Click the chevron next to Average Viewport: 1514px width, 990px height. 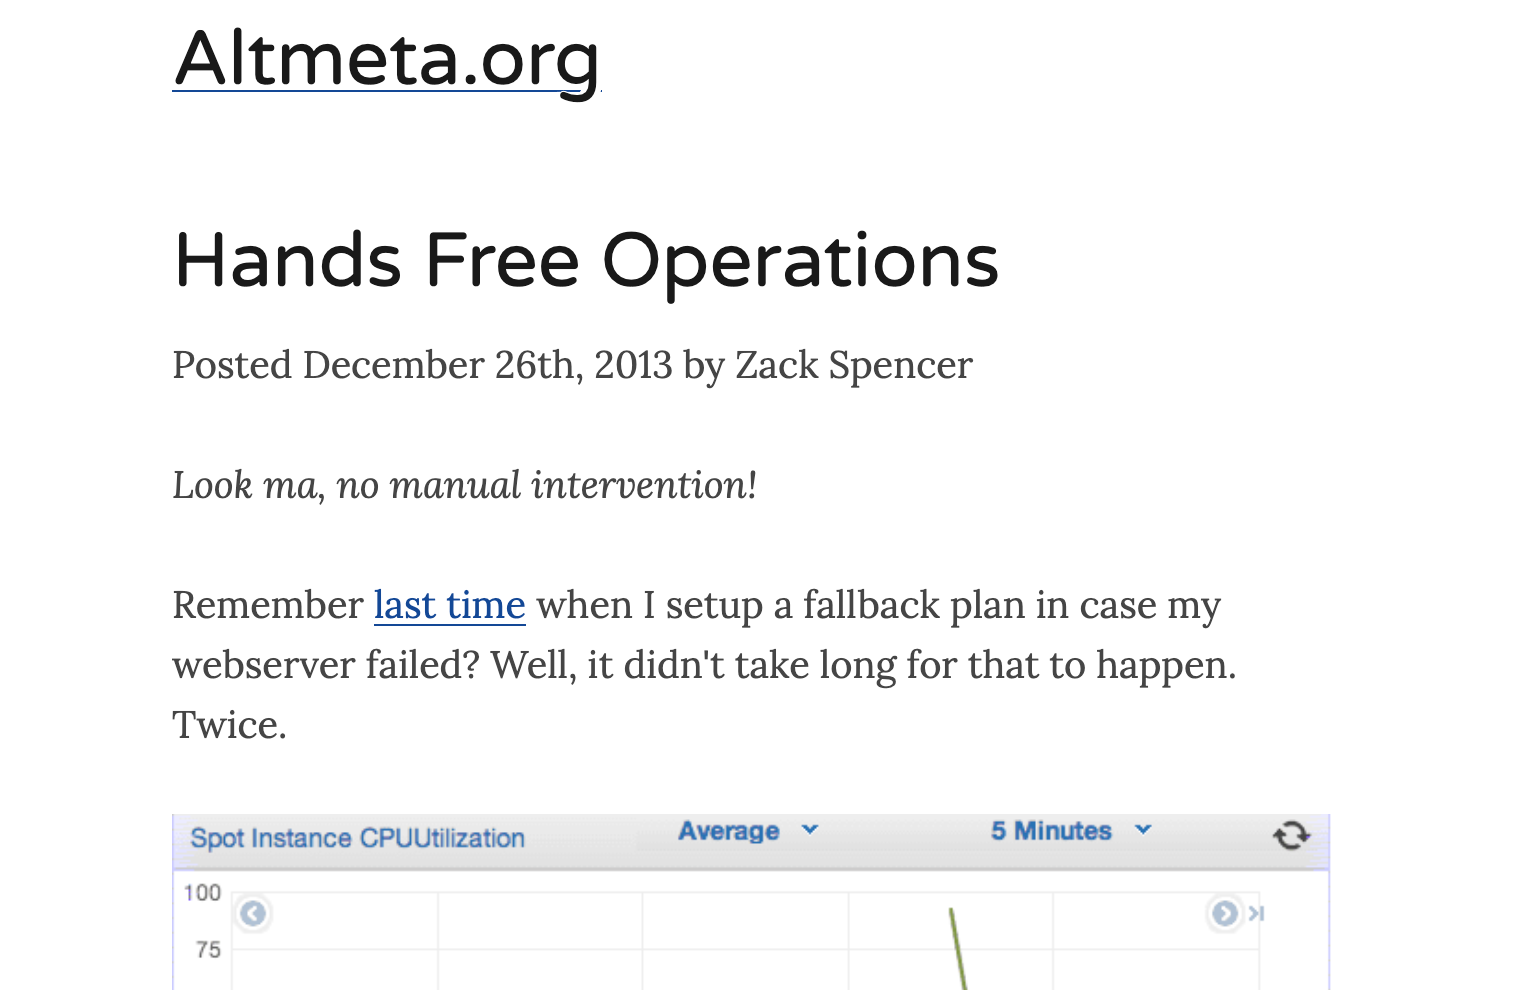click(x=811, y=830)
